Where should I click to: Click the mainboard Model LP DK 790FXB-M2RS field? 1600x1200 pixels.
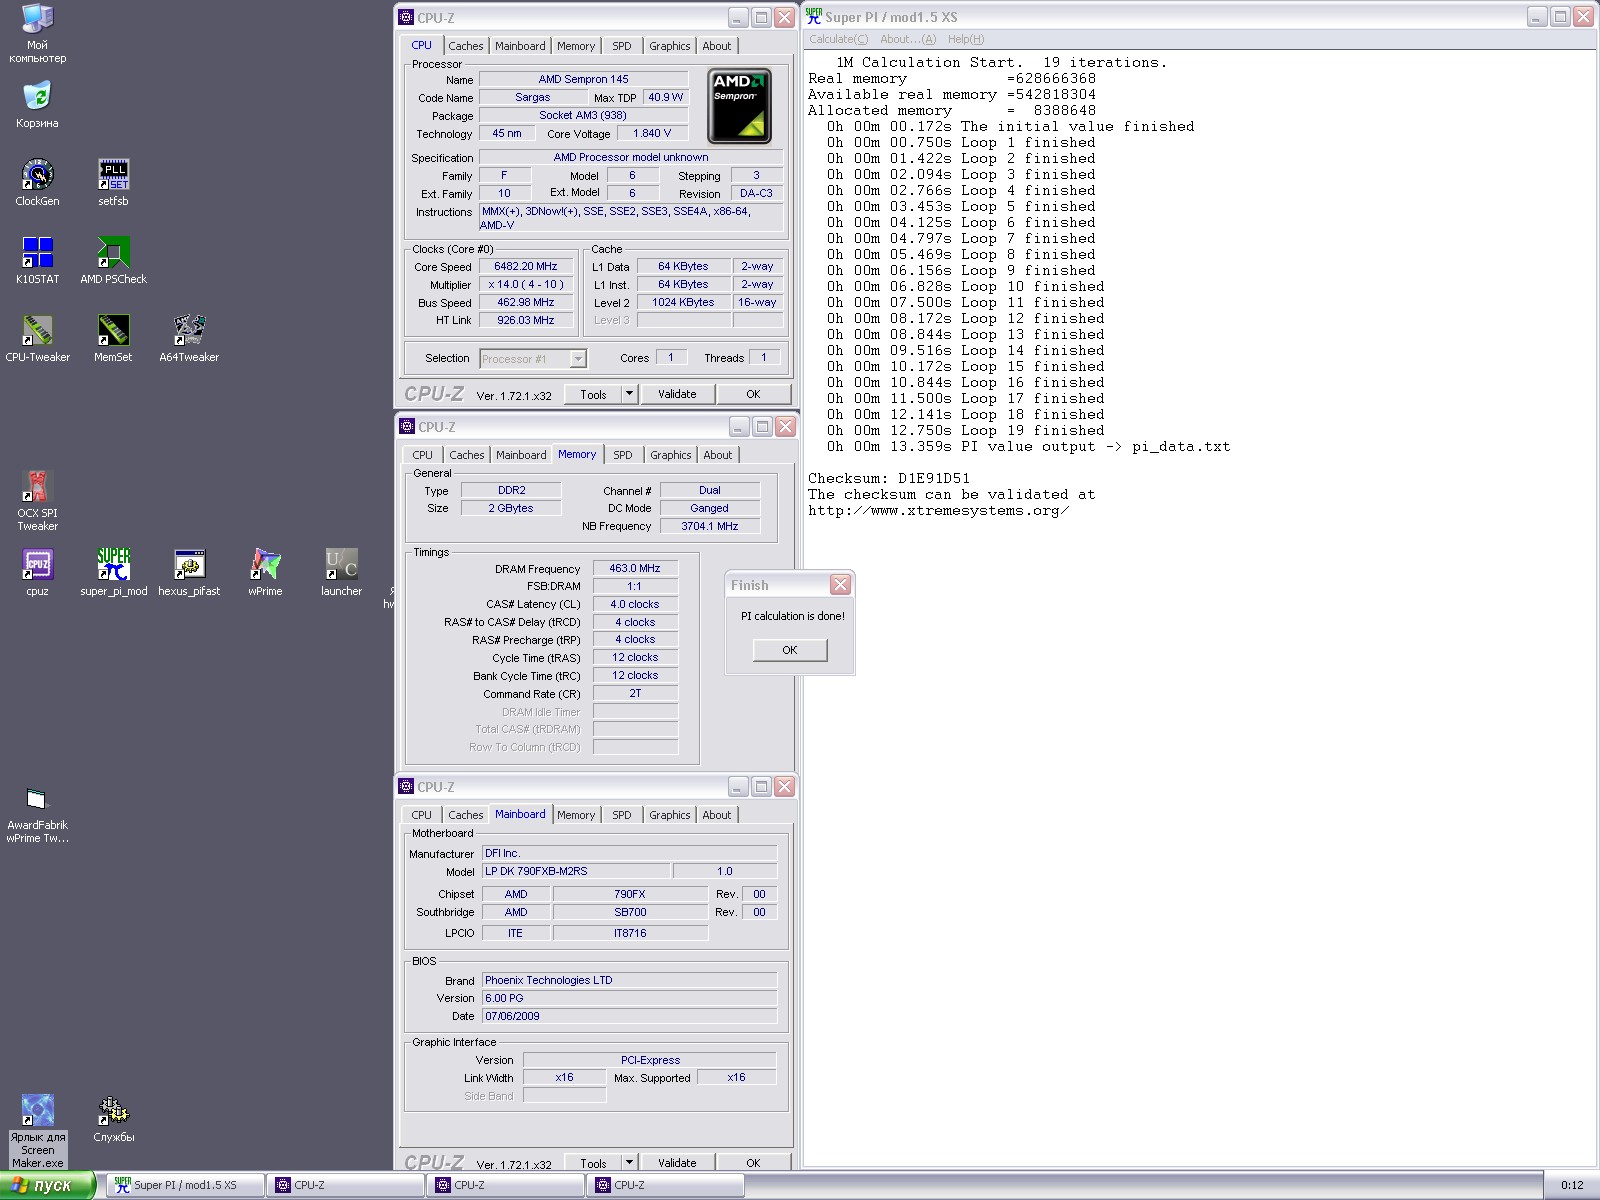[576, 871]
